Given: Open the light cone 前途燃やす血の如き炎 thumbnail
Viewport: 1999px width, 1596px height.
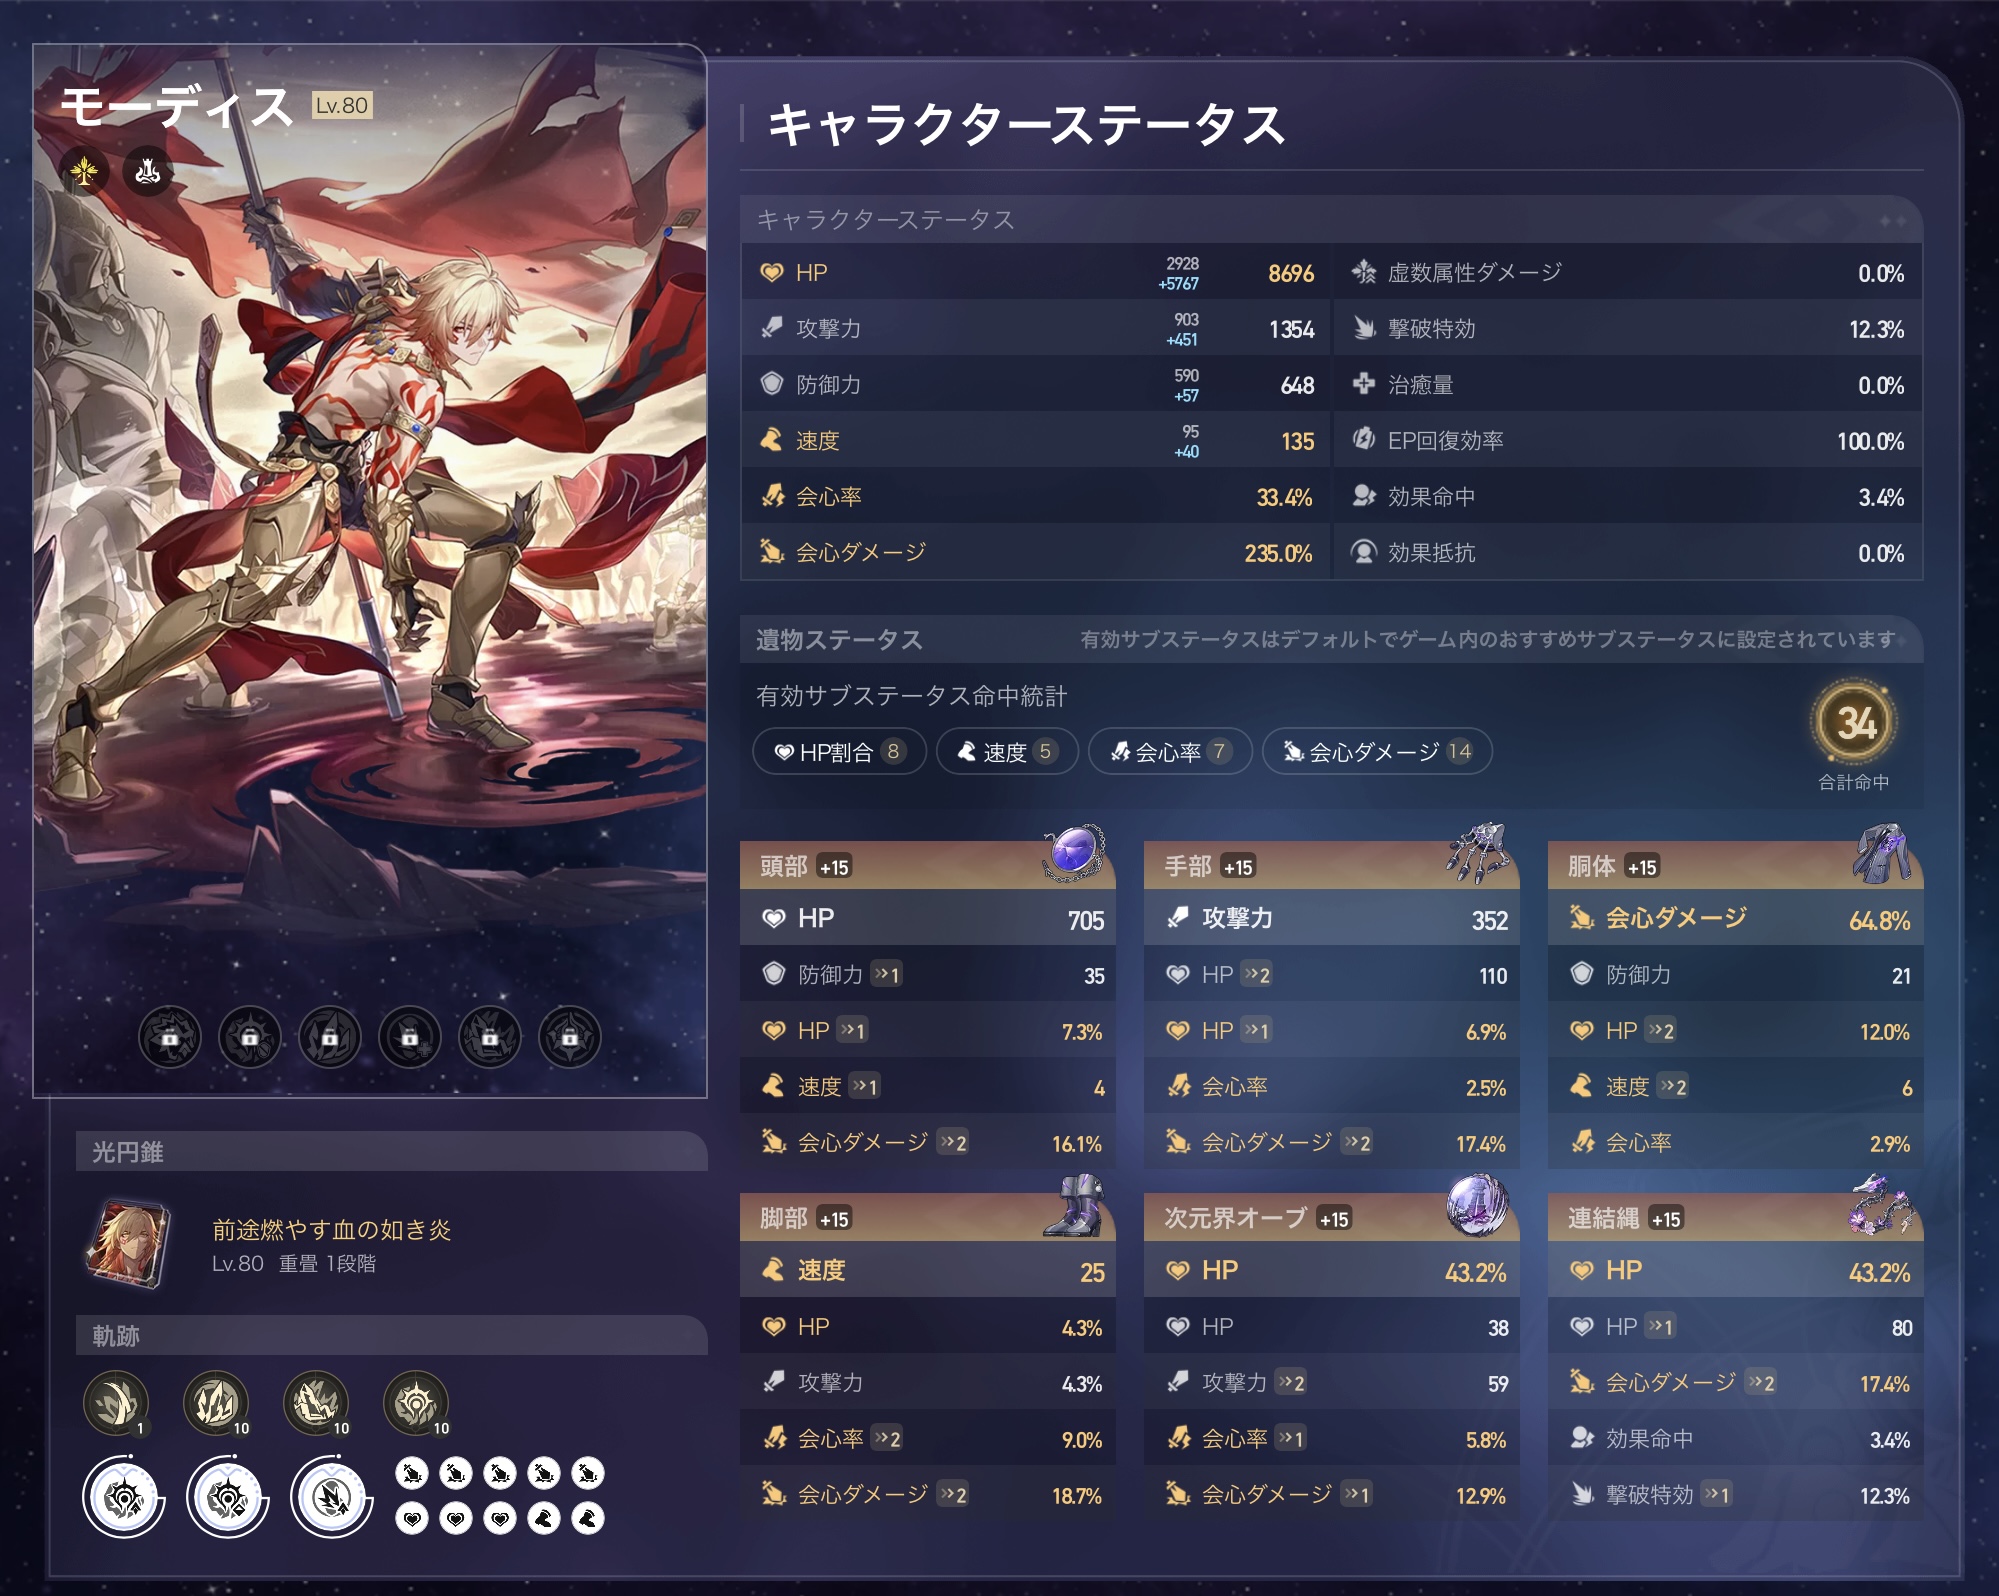Looking at the screenshot, I should coord(129,1245).
